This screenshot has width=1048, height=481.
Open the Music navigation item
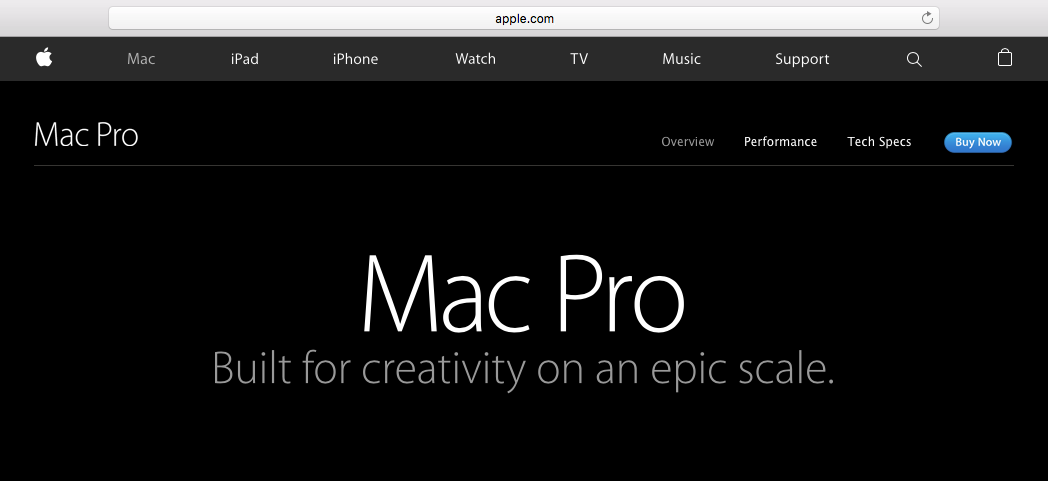tap(681, 59)
